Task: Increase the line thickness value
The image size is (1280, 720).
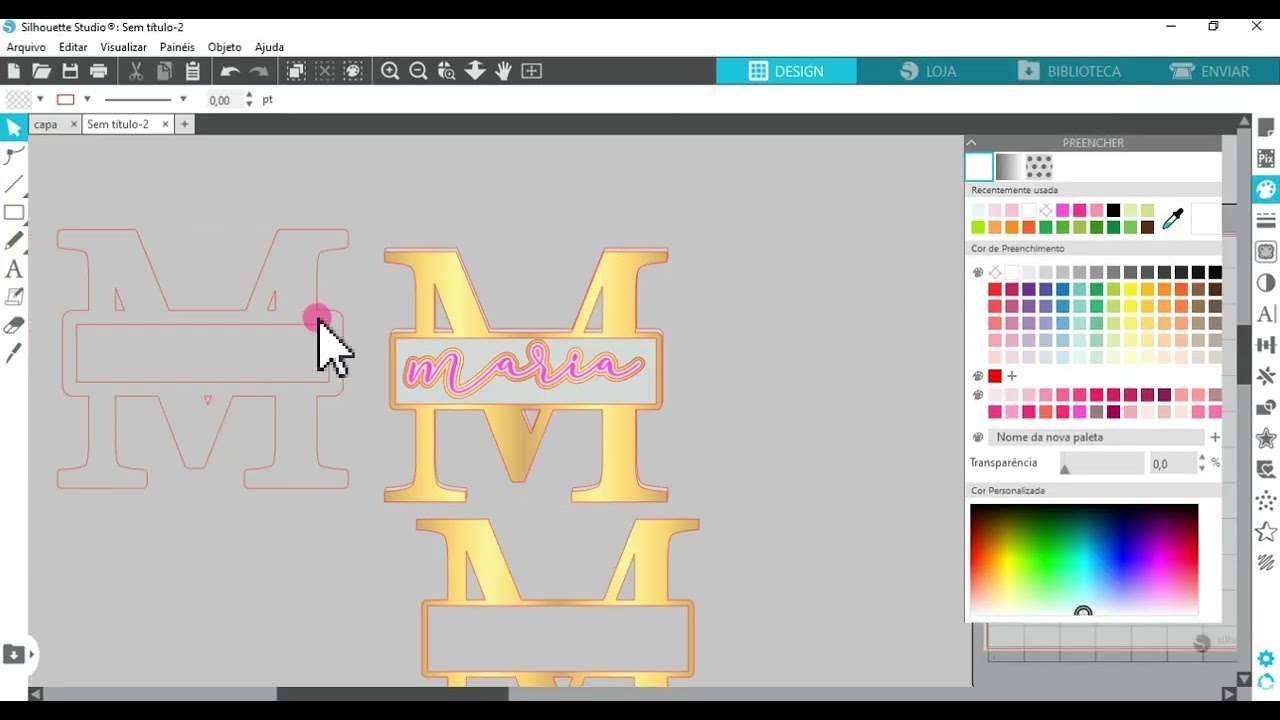Action: click(249, 95)
